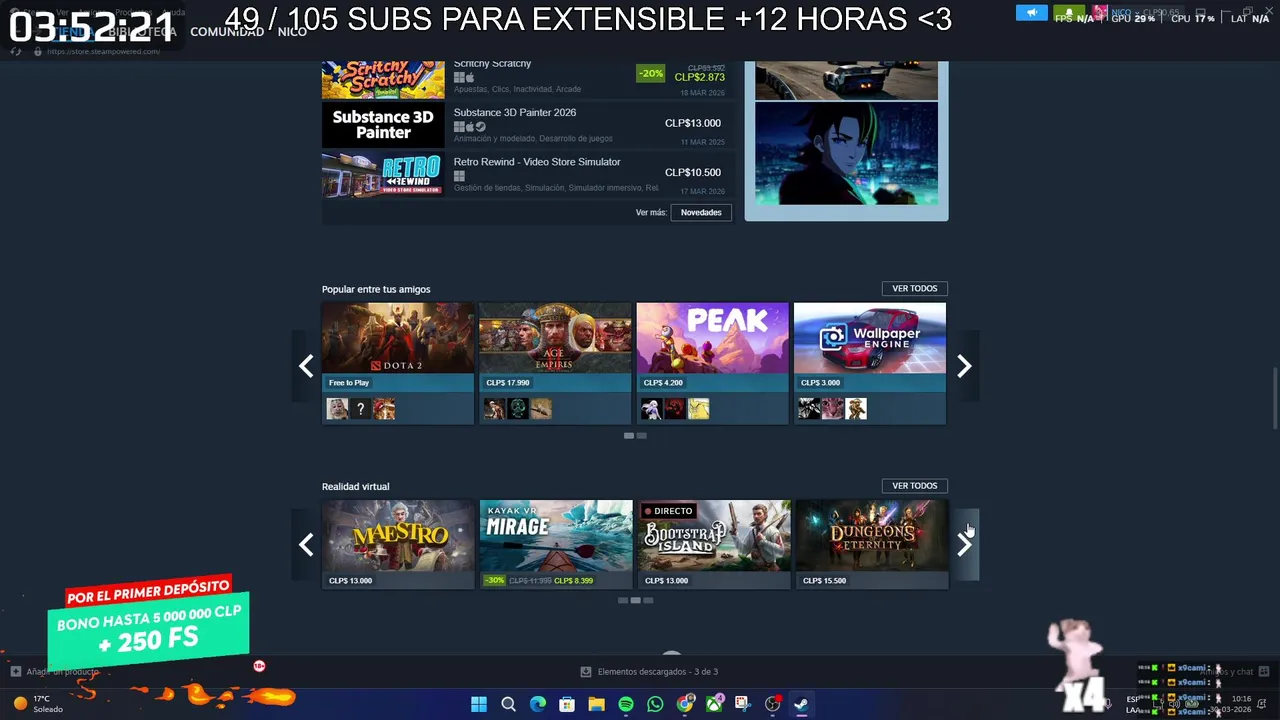Click the question mark friend avatar under Dota 2
The image size is (1280, 720).
(361, 408)
